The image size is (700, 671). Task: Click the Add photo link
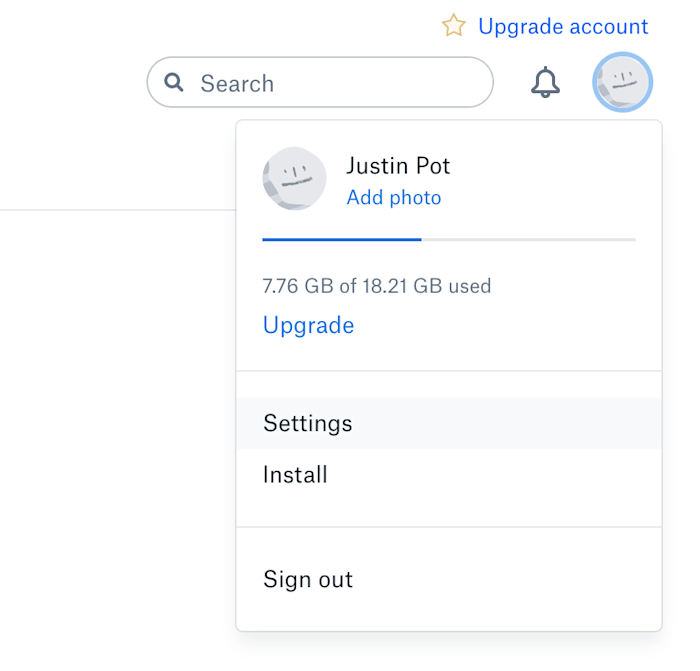coord(394,197)
